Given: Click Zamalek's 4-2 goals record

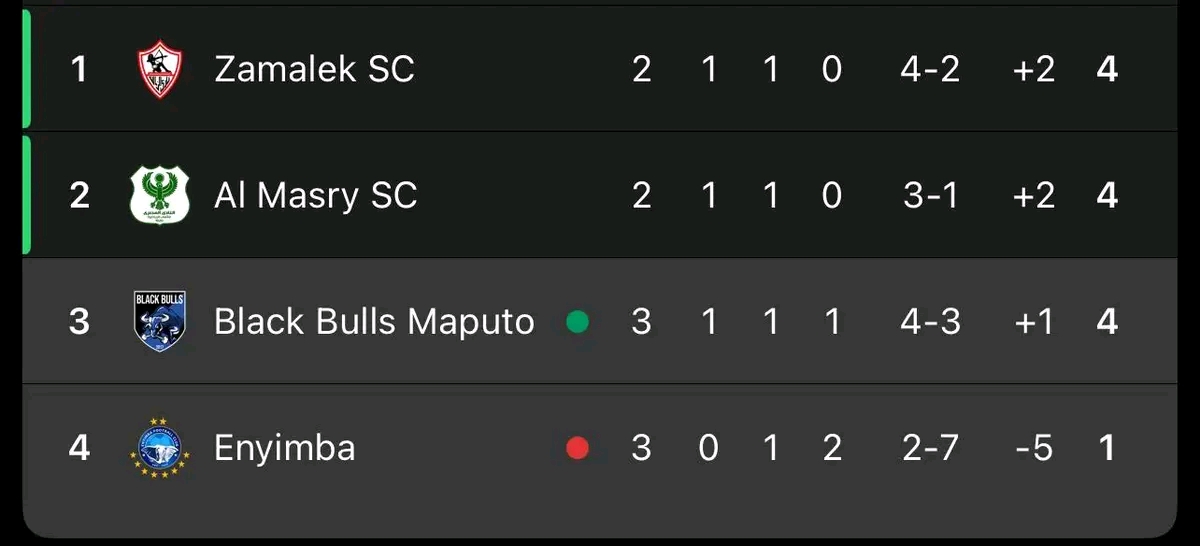Looking at the screenshot, I should click(x=930, y=69).
